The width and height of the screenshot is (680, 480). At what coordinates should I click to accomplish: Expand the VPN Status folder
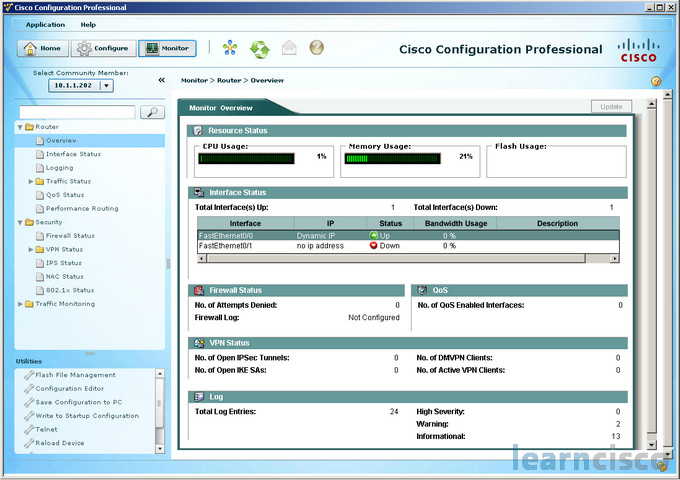pyautogui.click(x=31, y=249)
